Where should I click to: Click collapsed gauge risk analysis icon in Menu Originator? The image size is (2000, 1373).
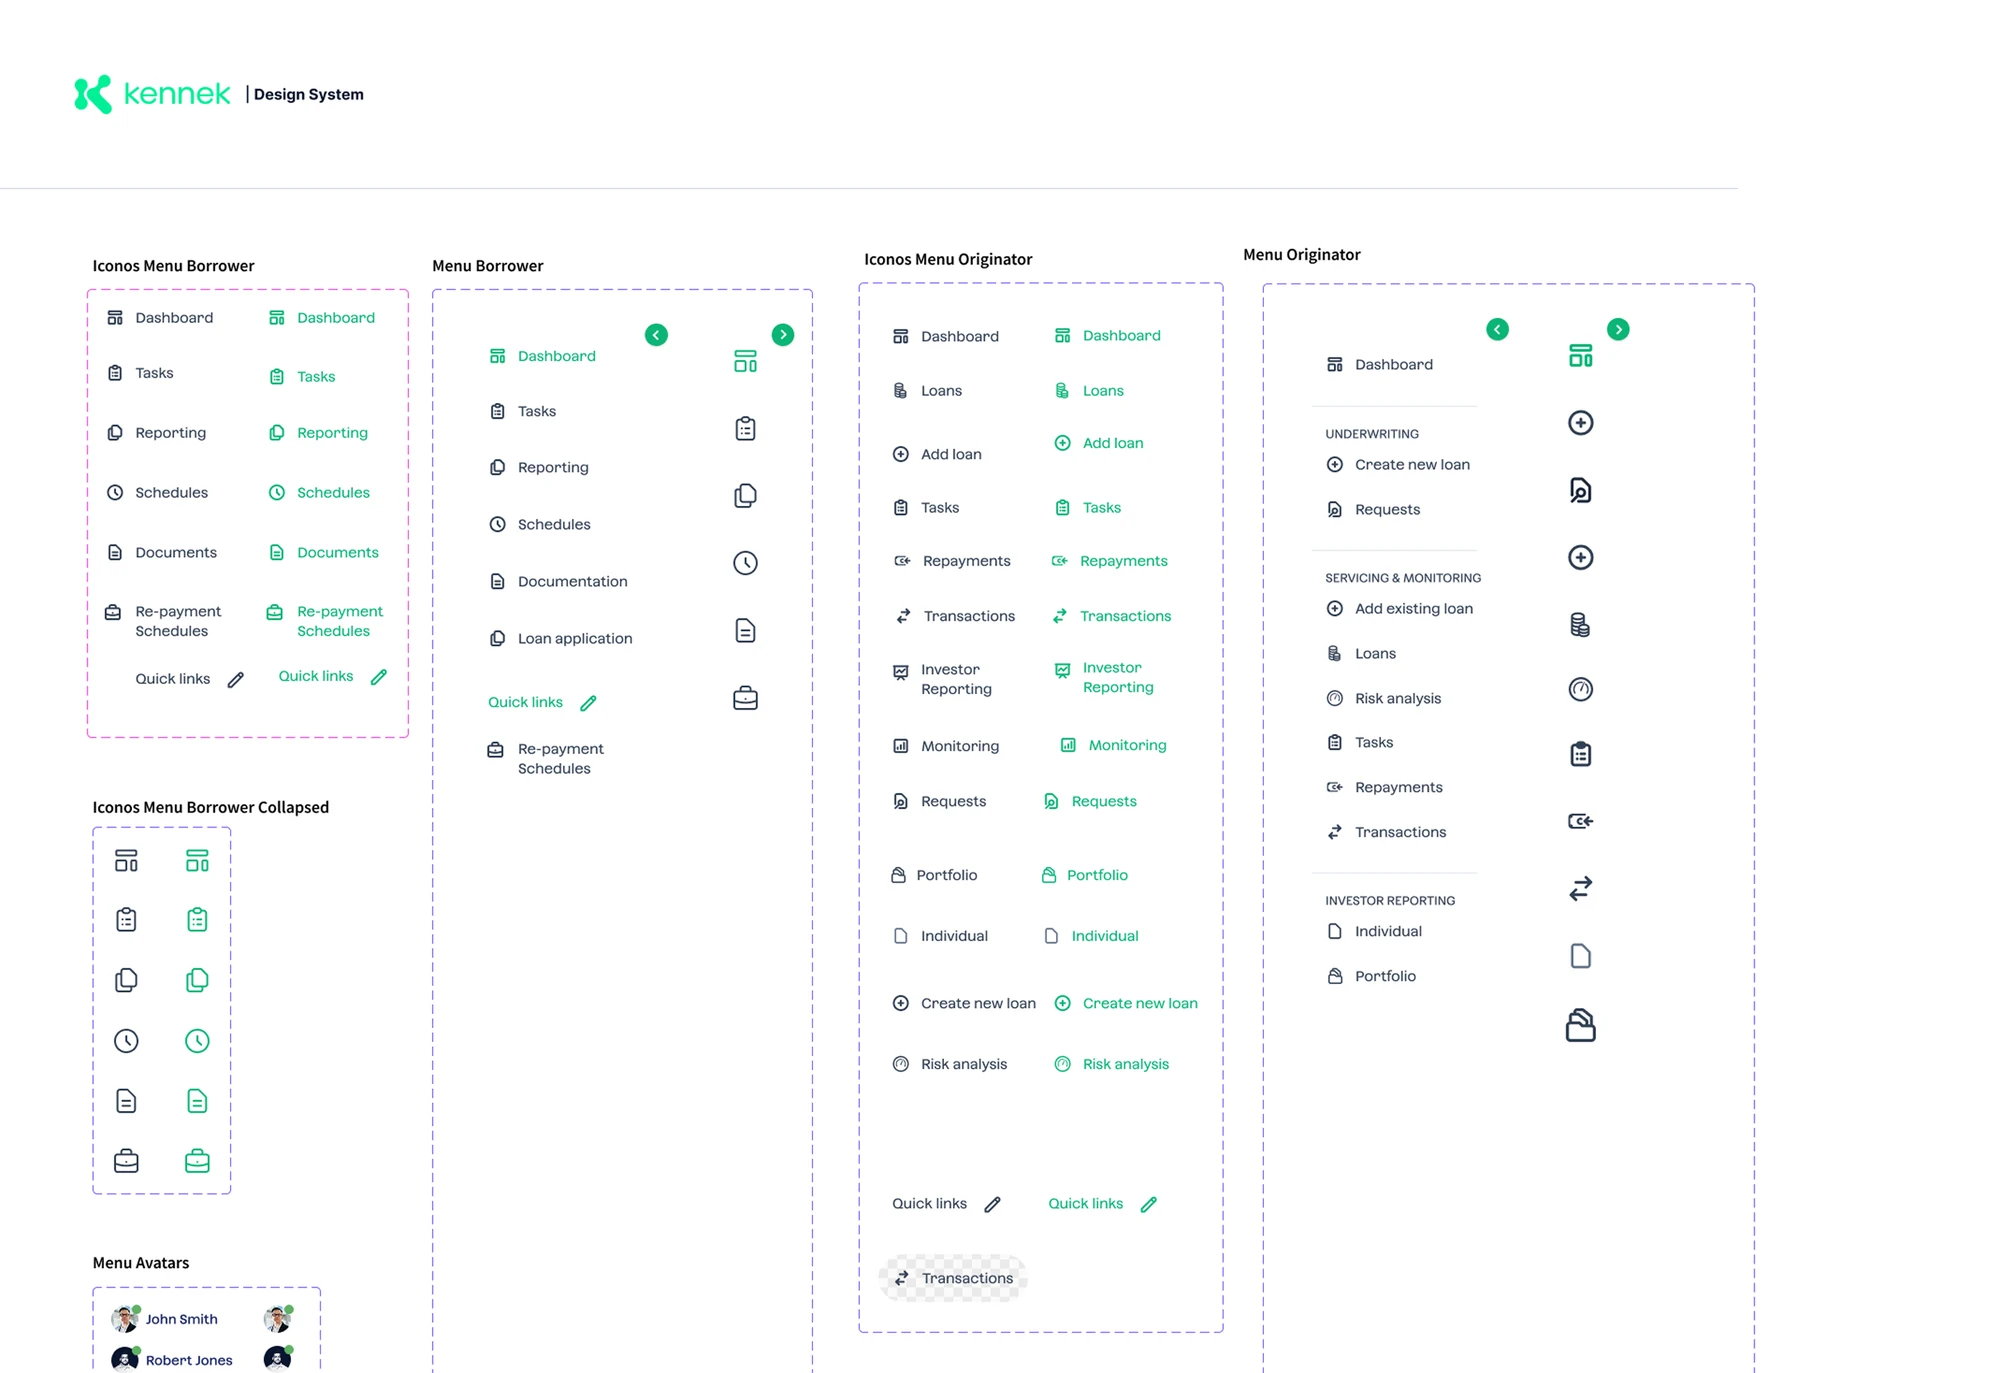1580,689
